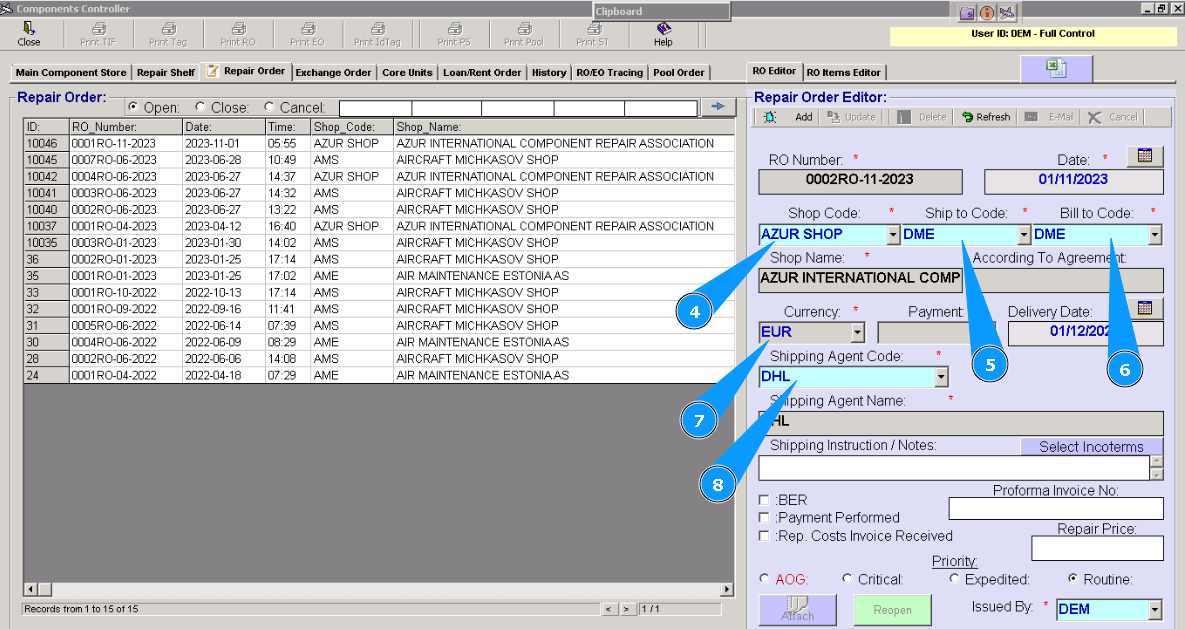
Task: Click the Attach button
Action: tap(797, 609)
